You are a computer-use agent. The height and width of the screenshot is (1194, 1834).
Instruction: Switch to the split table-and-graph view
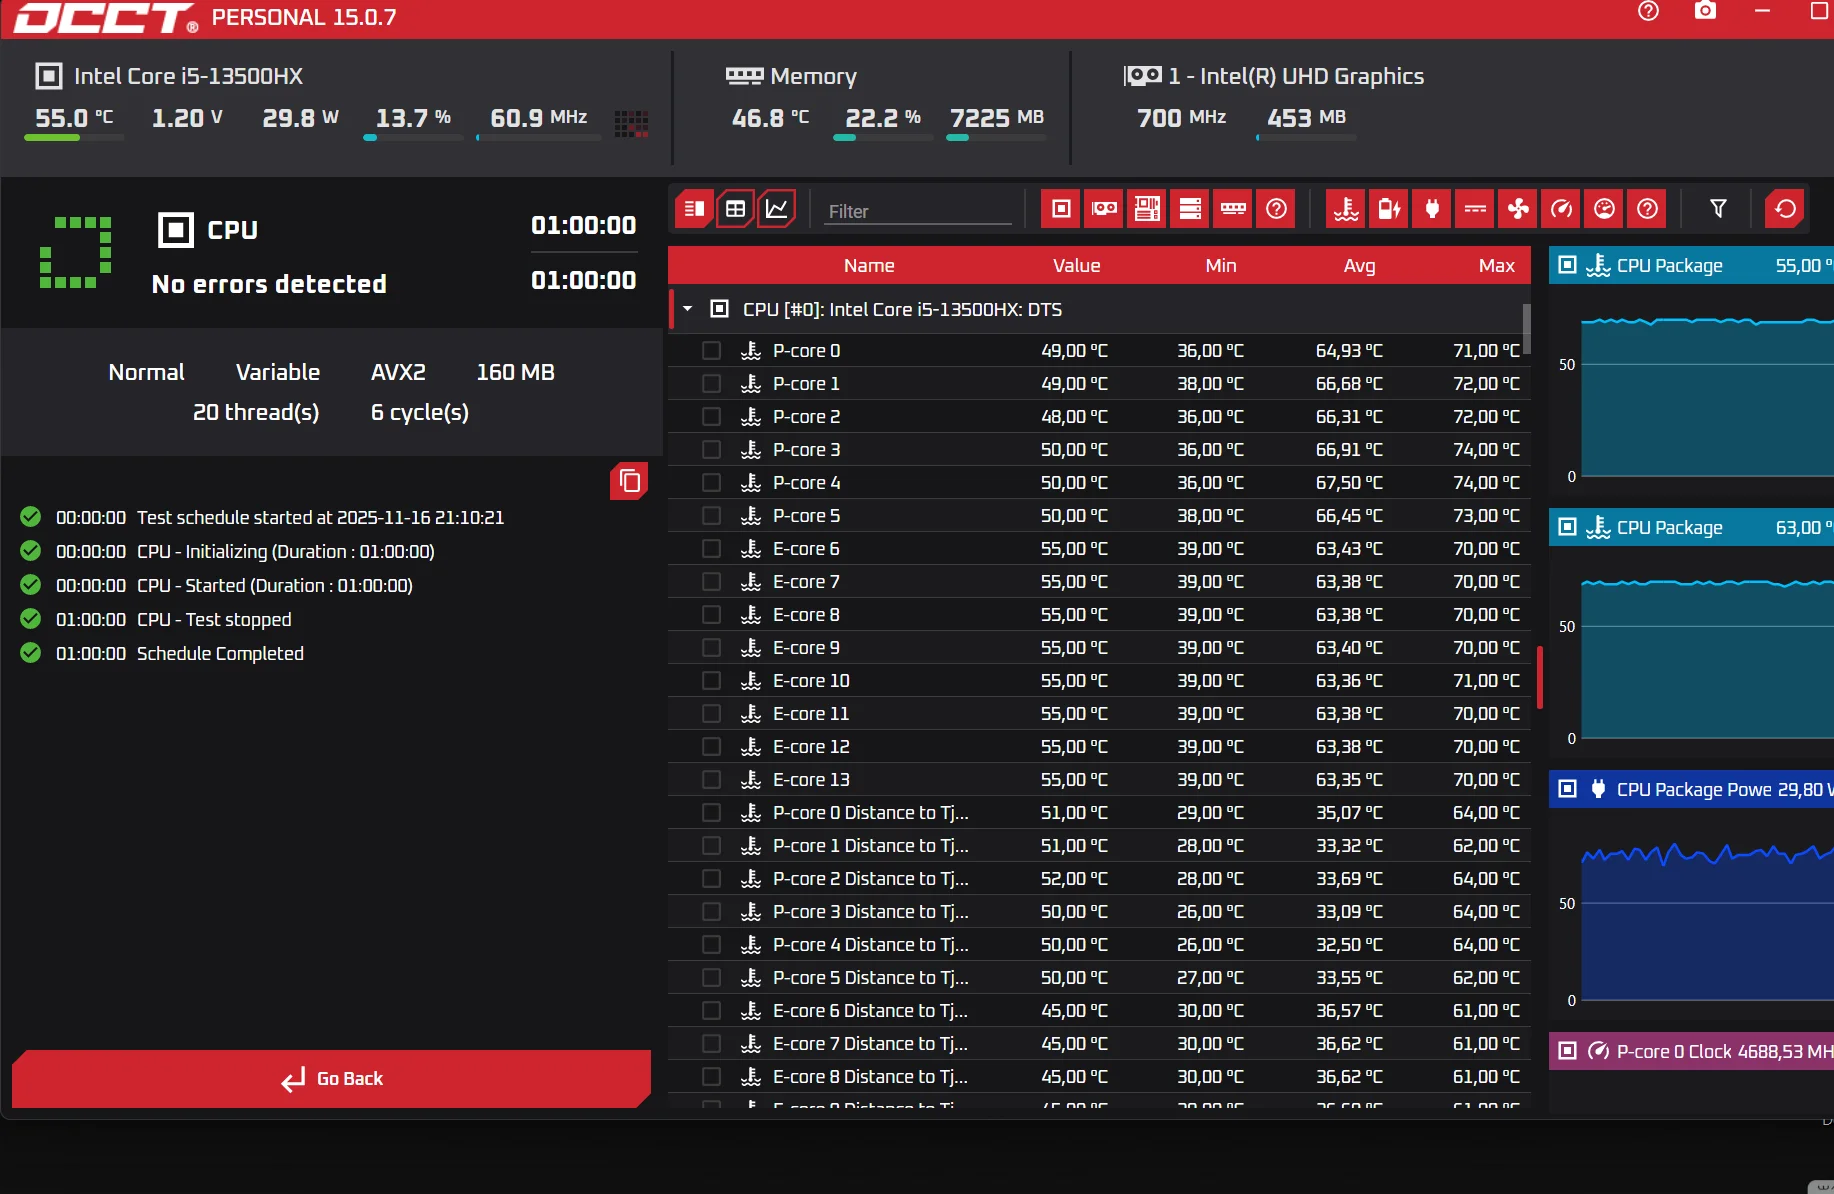693,209
